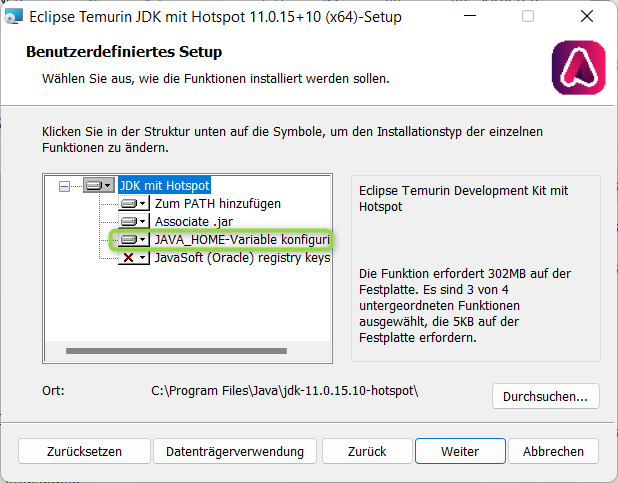This screenshot has width=618, height=483.
Task: Click the installer icon in title bar
Action: pos(13,17)
